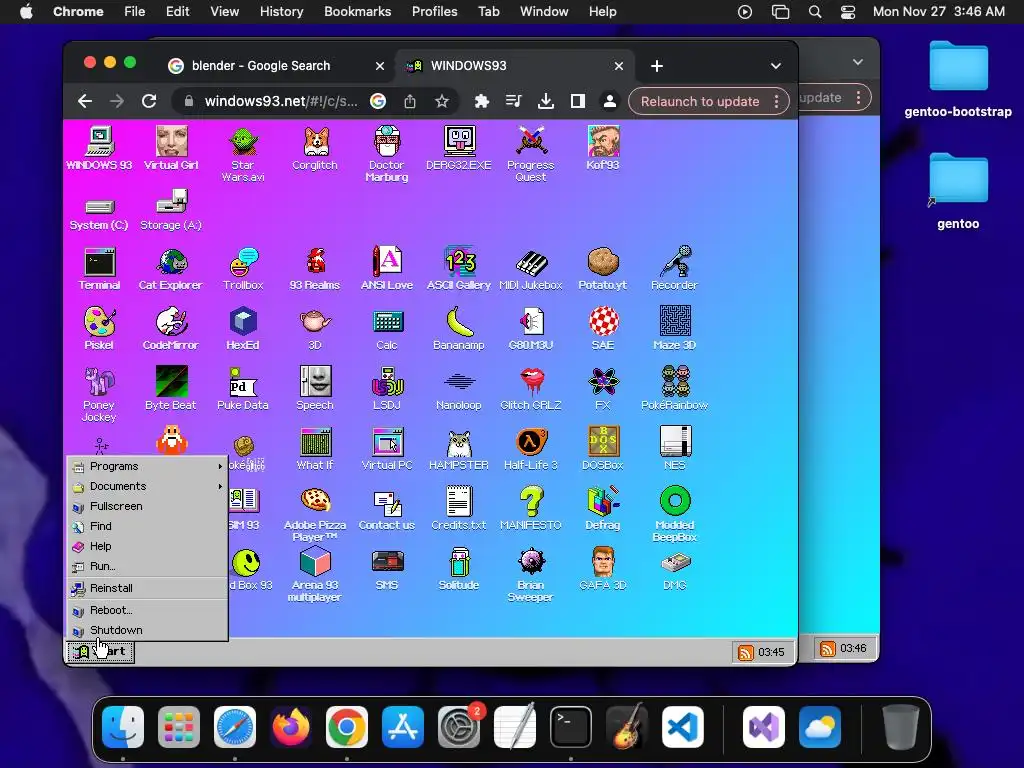Open Chrome three-dot menu beside Relaunch
The height and width of the screenshot is (768, 1024).
click(x=776, y=101)
